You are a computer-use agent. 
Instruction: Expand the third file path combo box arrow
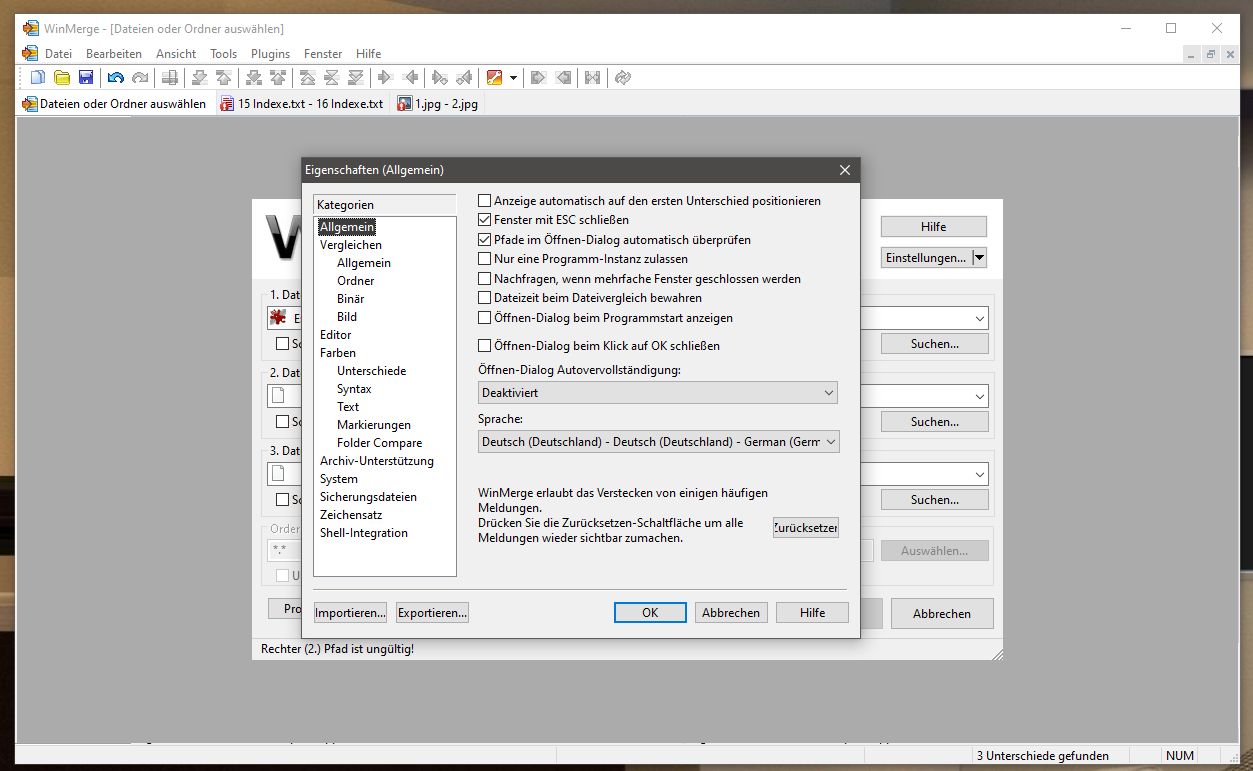(x=978, y=474)
